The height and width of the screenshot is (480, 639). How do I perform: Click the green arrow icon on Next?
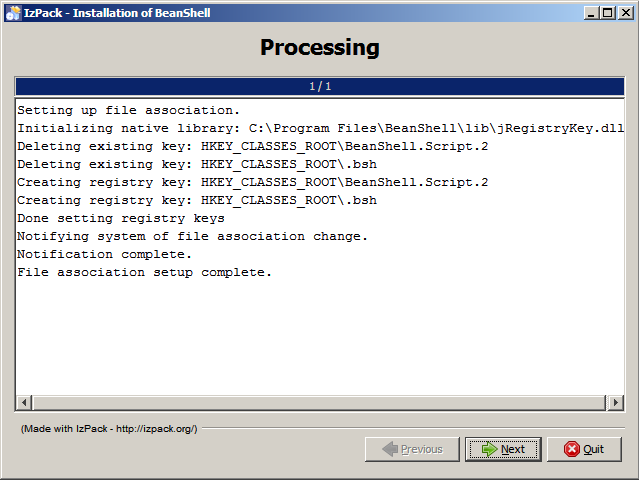(x=489, y=449)
